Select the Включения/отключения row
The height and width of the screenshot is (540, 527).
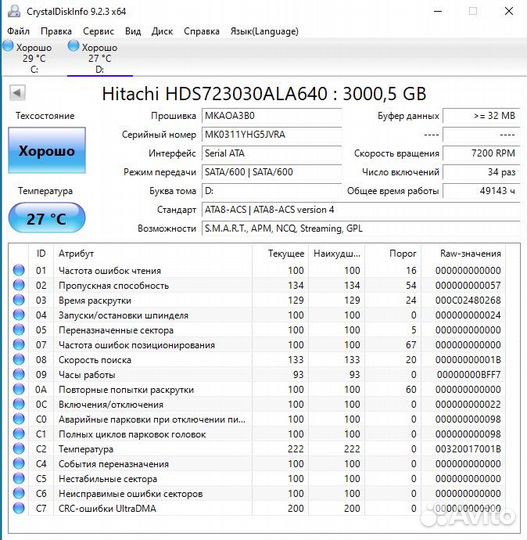click(x=257, y=404)
